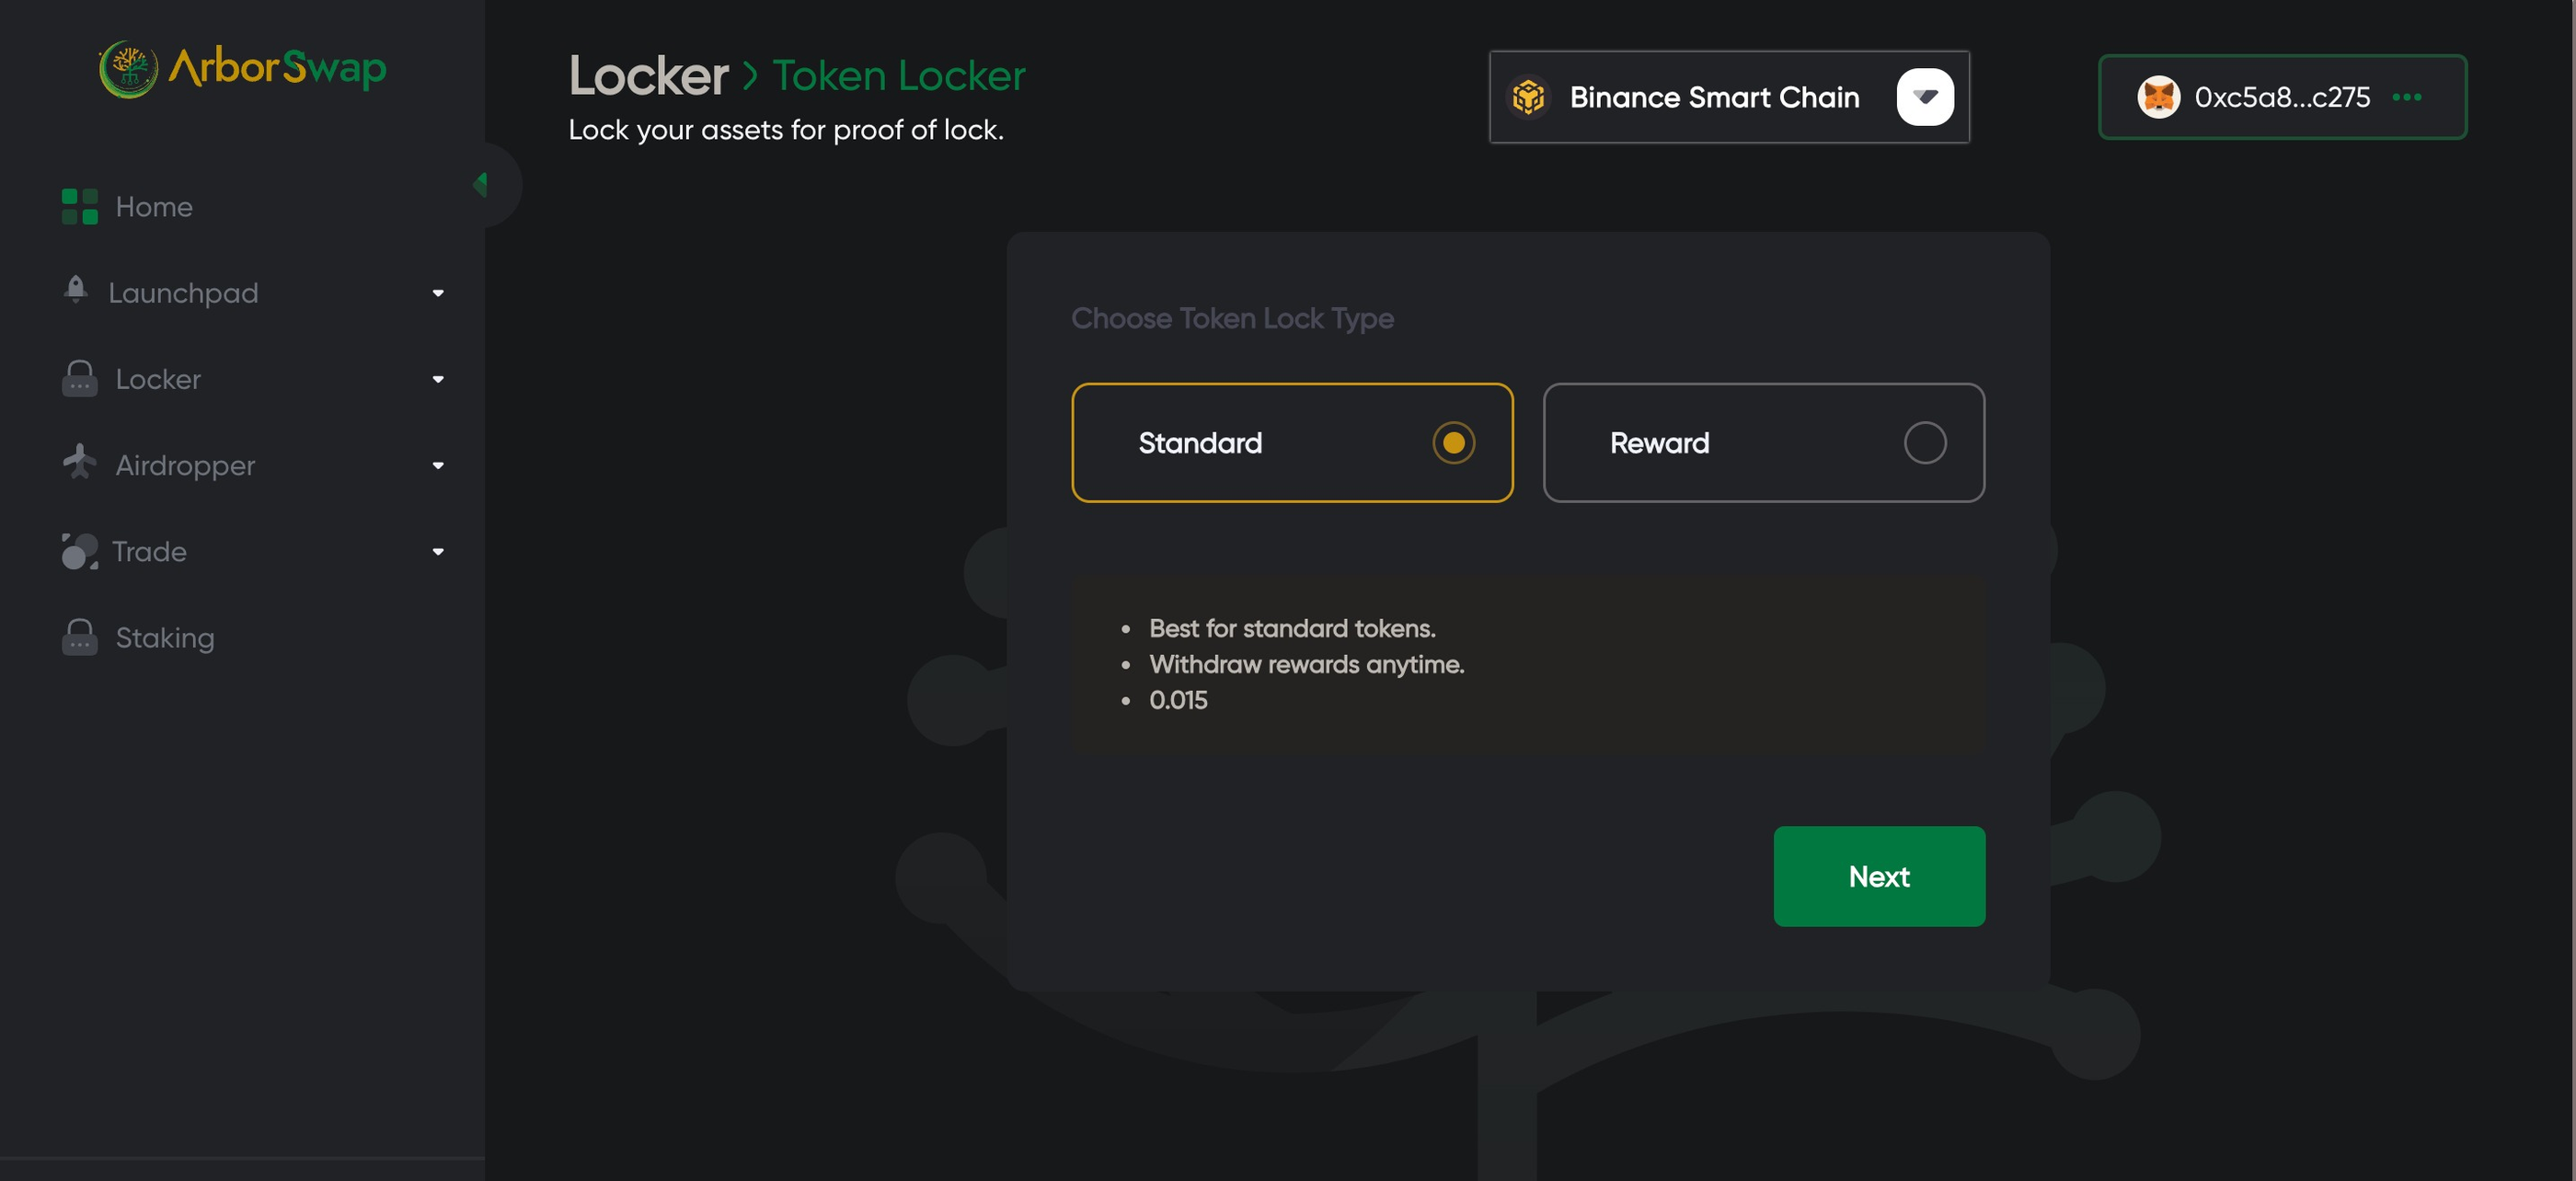Image resolution: width=2576 pixels, height=1181 pixels.
Task: Toggle the sidebar collapse arrow
Action: (480, 183)
